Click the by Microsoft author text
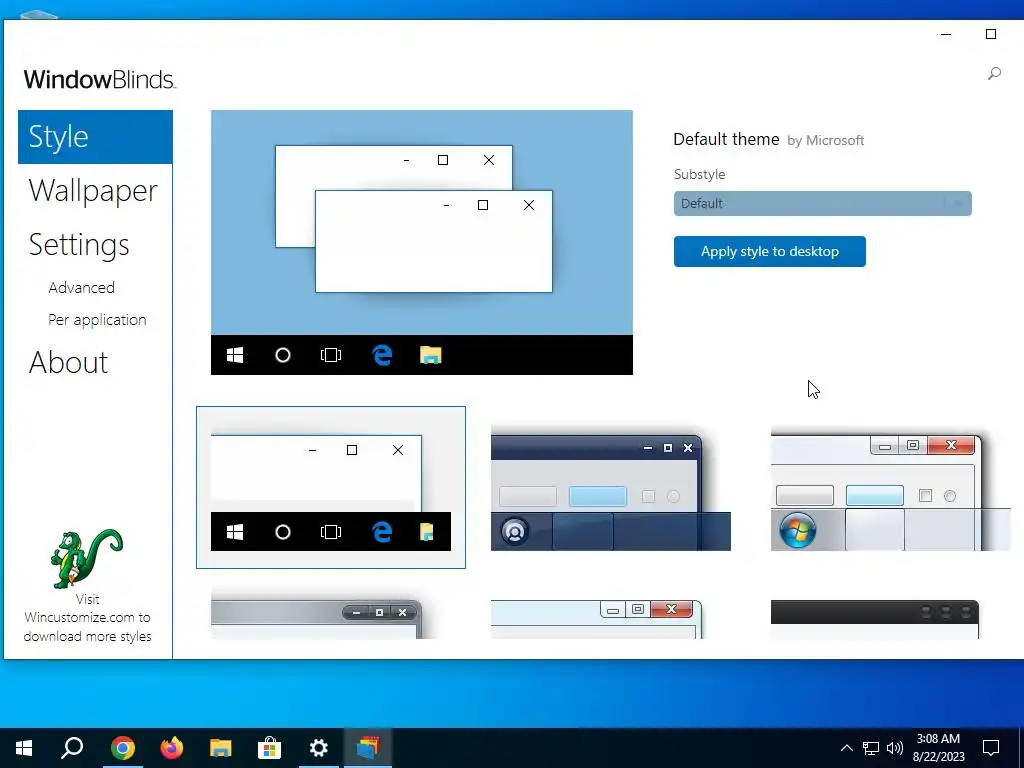The height and width of the screenshot is (768, 1024). [x=825, y=140]
